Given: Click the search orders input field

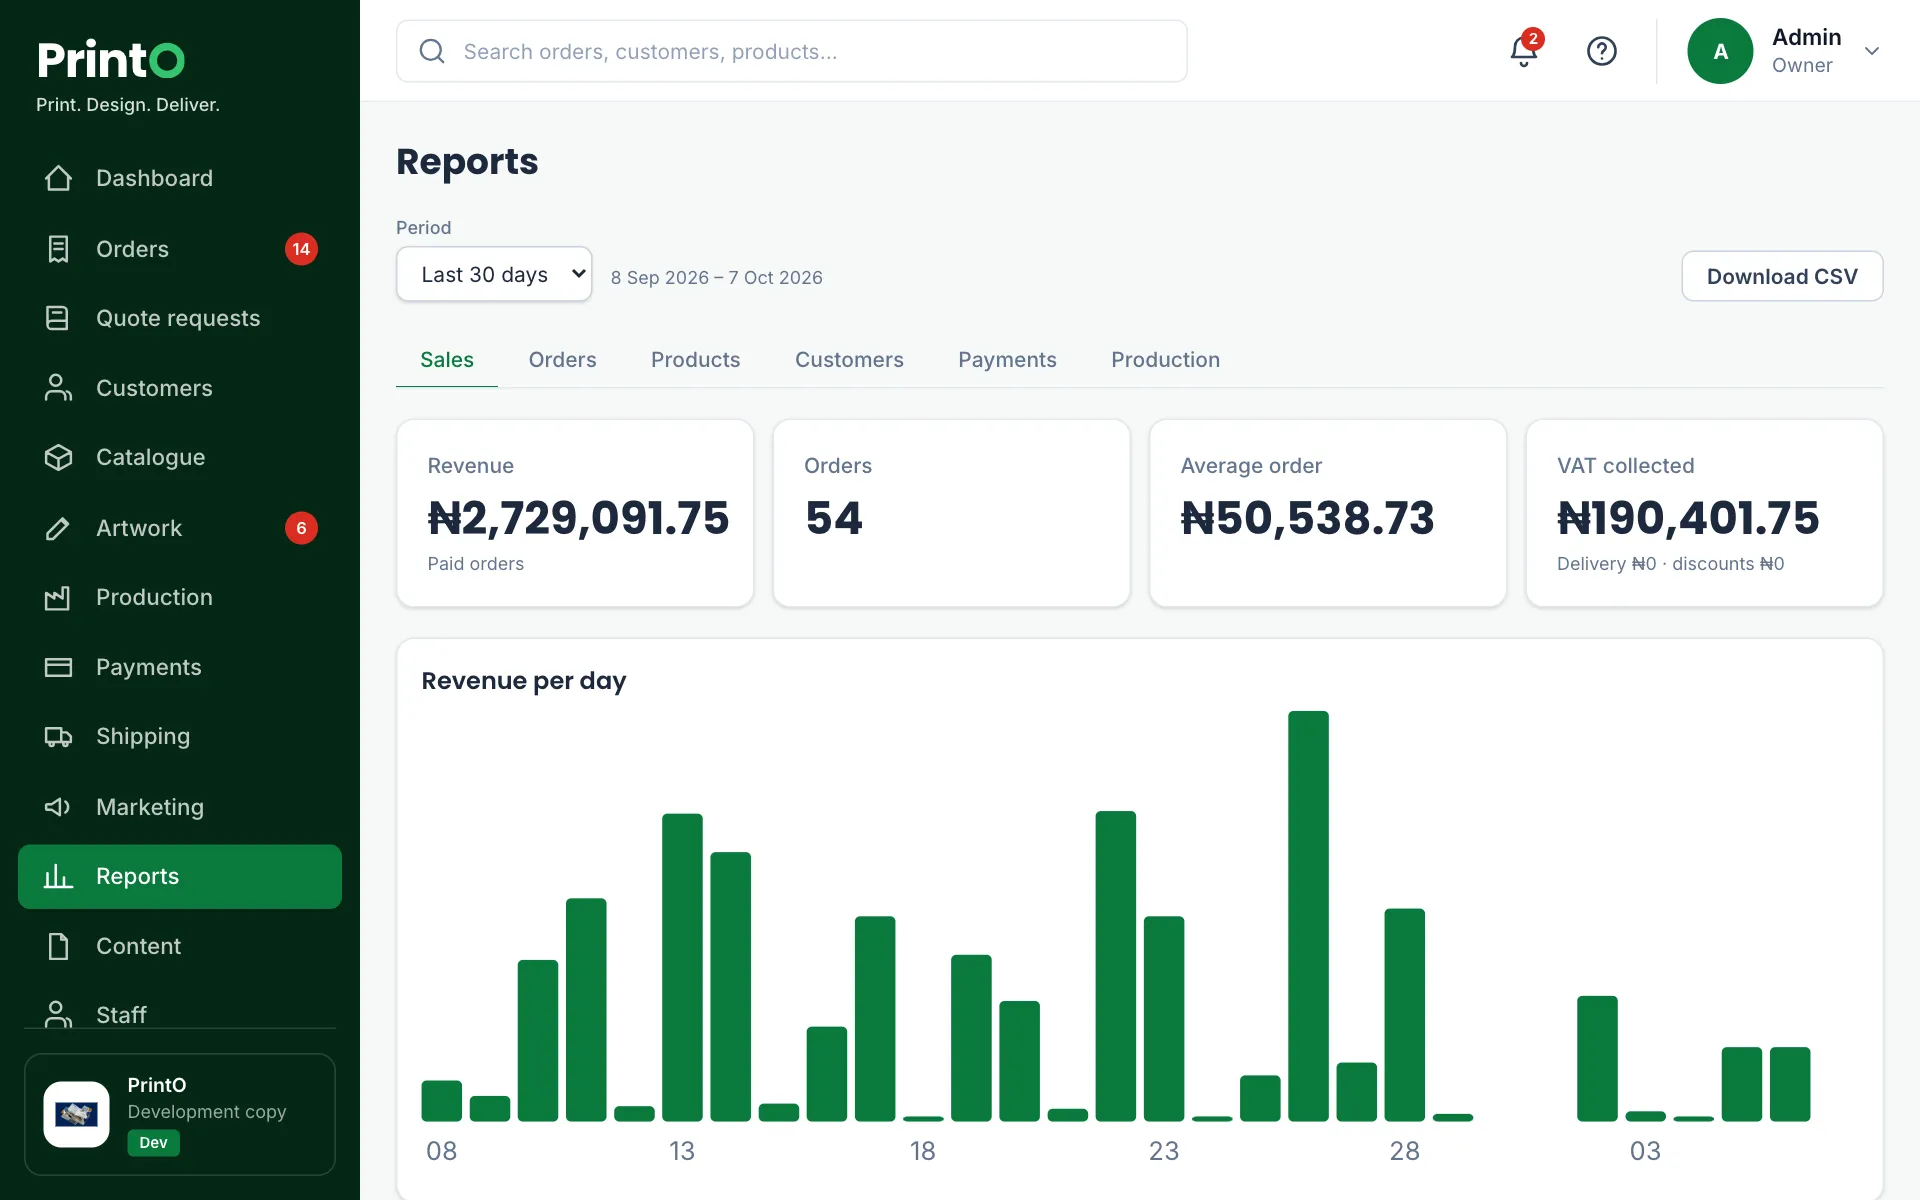Looking at the screenshot, I should [x=792, y=51].
